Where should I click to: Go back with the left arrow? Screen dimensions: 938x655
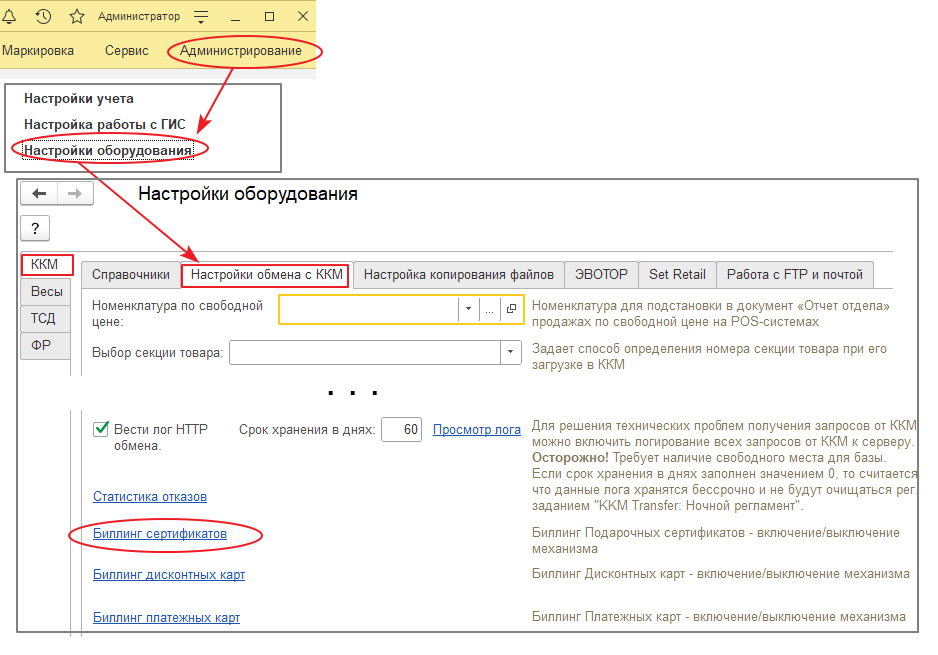coord(40,194)
